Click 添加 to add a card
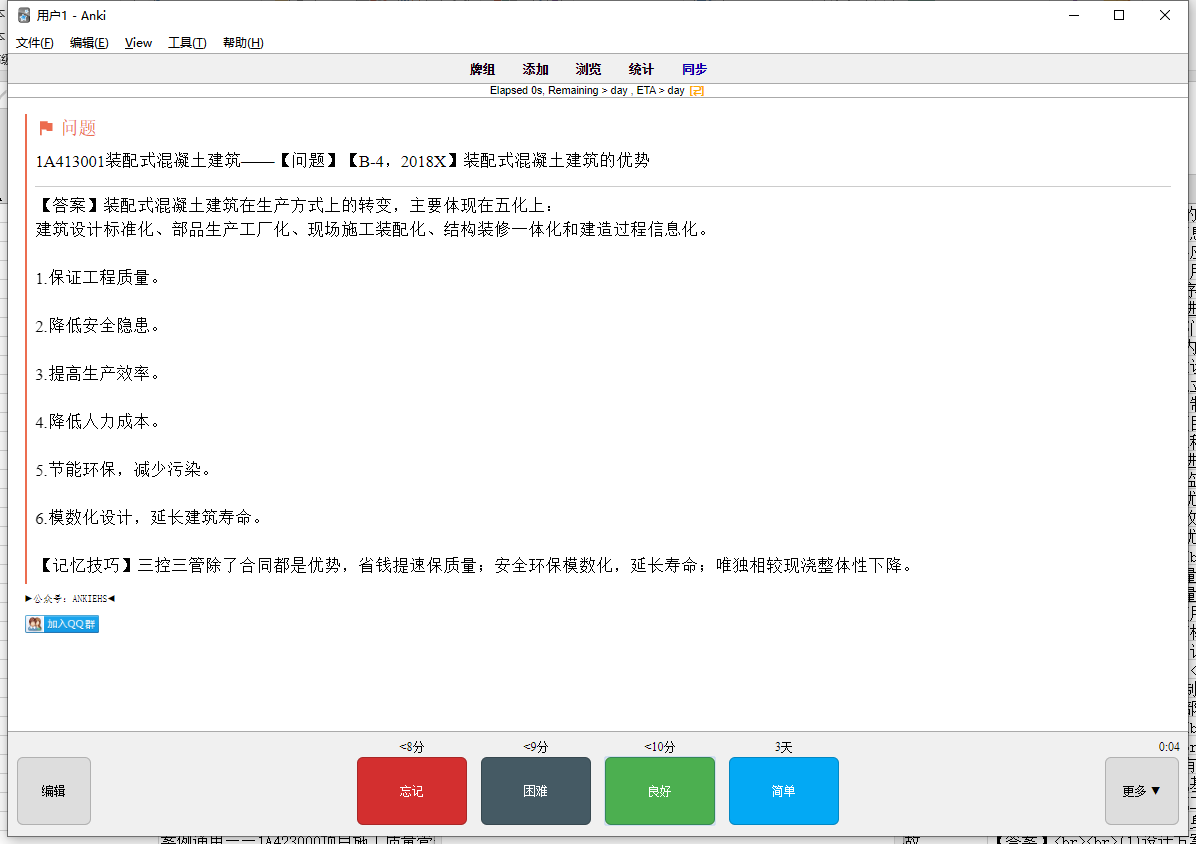This screenshot has height=844, width=1196. click(x=535, y=69)
